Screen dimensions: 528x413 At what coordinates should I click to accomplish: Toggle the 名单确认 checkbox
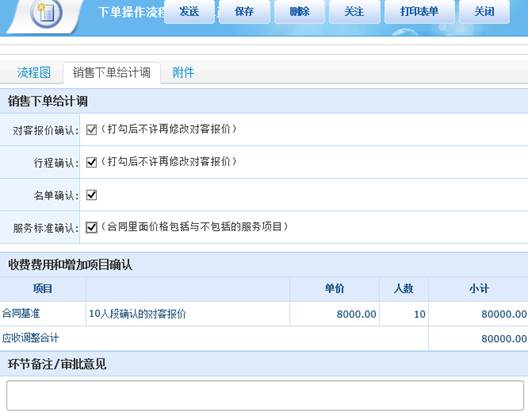[91, 195]
